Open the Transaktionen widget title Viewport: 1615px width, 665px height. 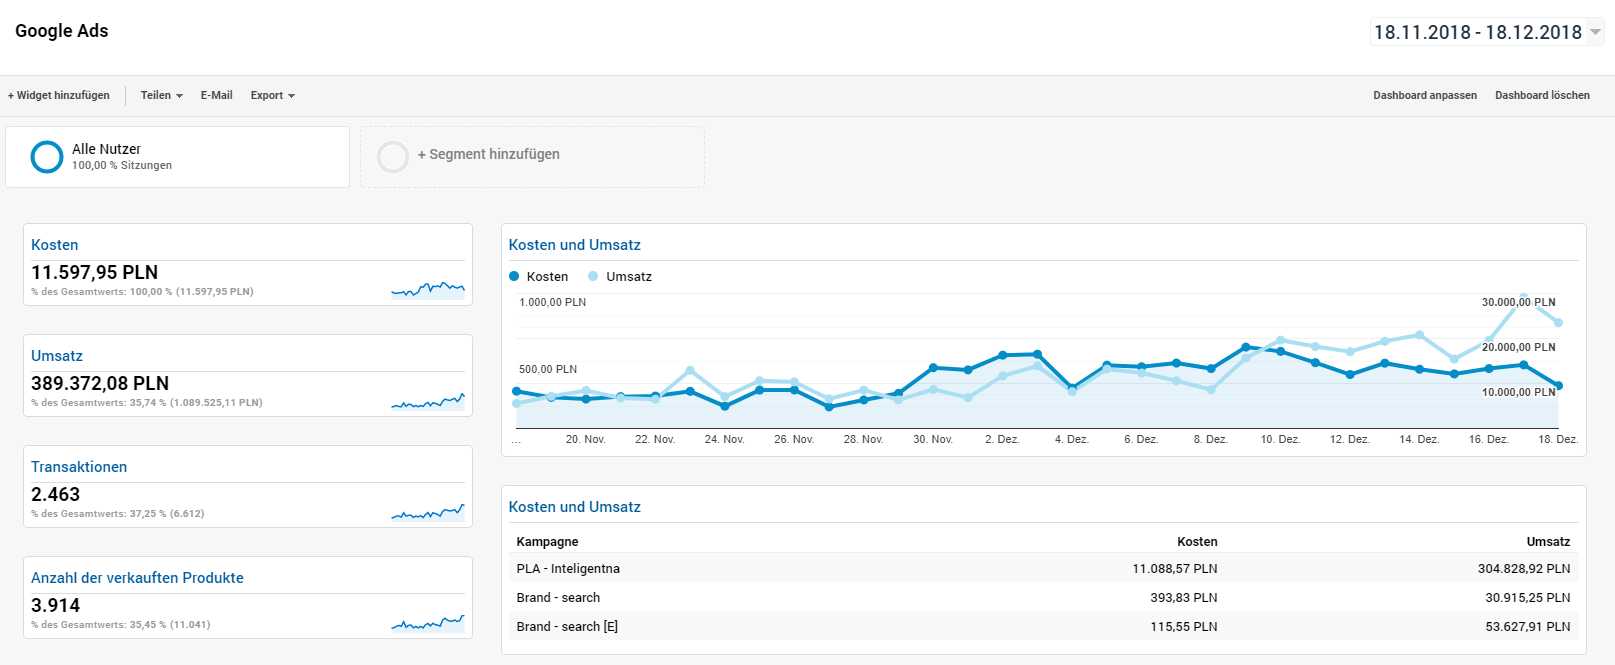click(79, 467)
